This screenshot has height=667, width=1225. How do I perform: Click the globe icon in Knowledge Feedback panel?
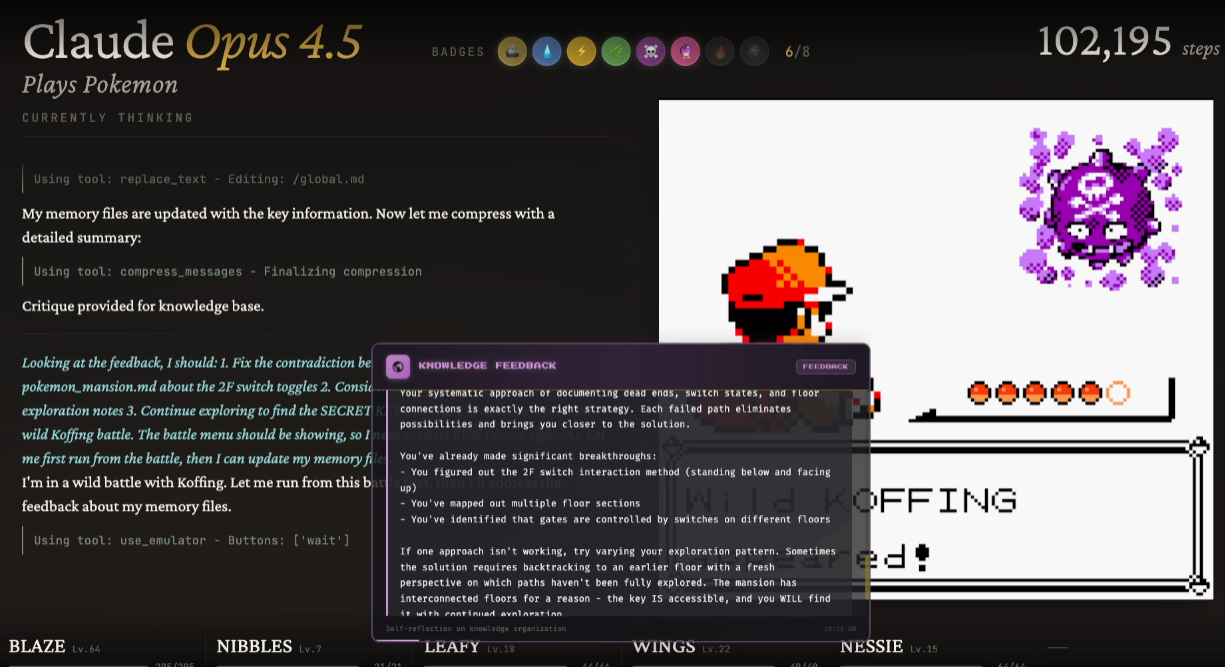coord(398,366)
